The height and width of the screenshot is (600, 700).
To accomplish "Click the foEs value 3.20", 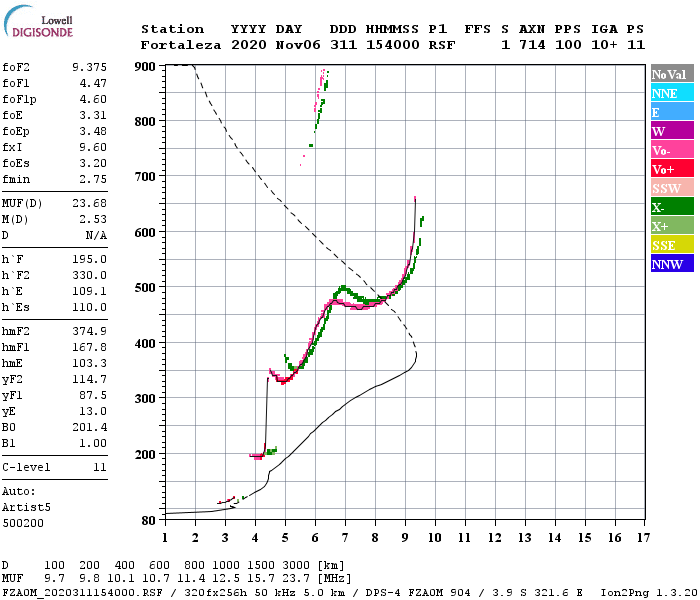I will [93, 163].
